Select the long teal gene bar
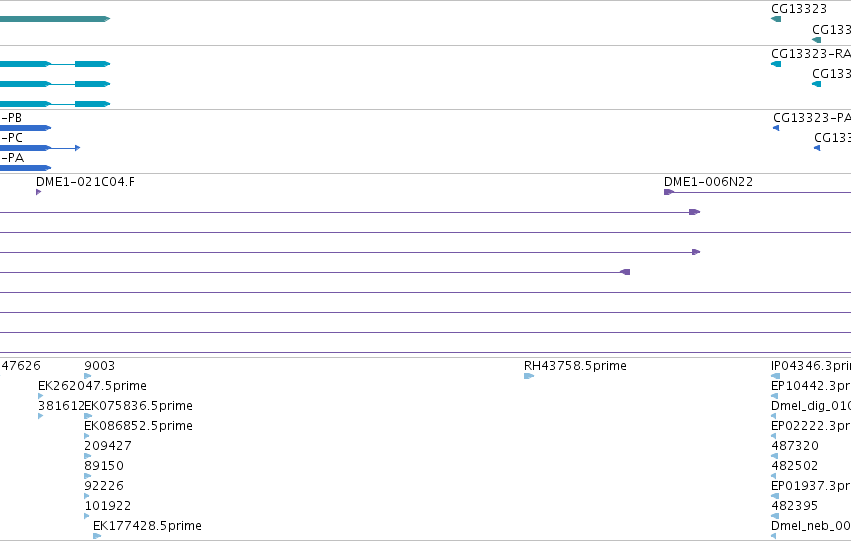 click(55, 19)
